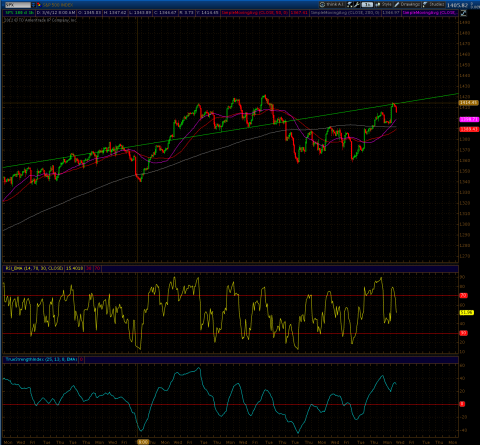The image size is (480, 445).
Task: Open the Studies menu
Action: point(433,5)
